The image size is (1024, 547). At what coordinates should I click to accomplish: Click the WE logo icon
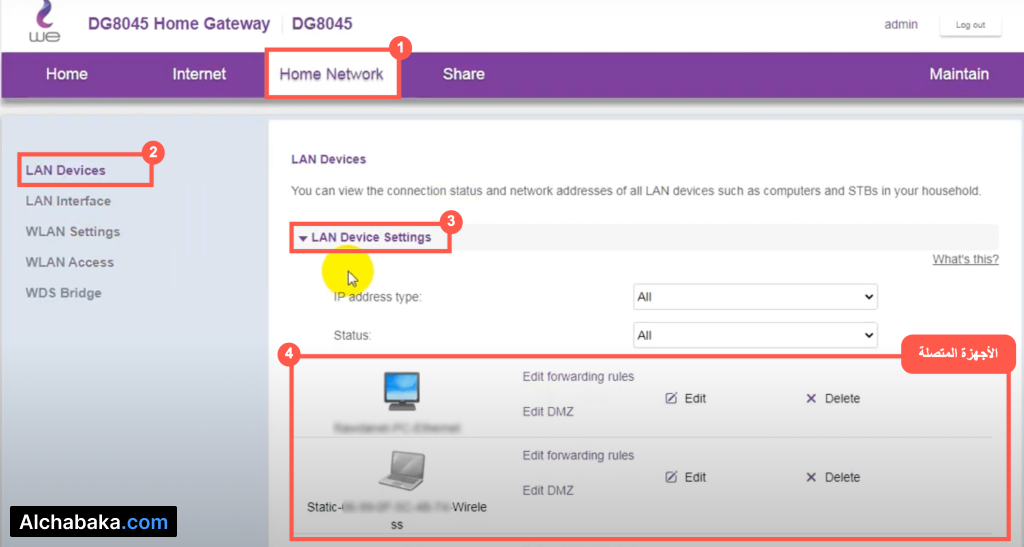click(44, 24)
